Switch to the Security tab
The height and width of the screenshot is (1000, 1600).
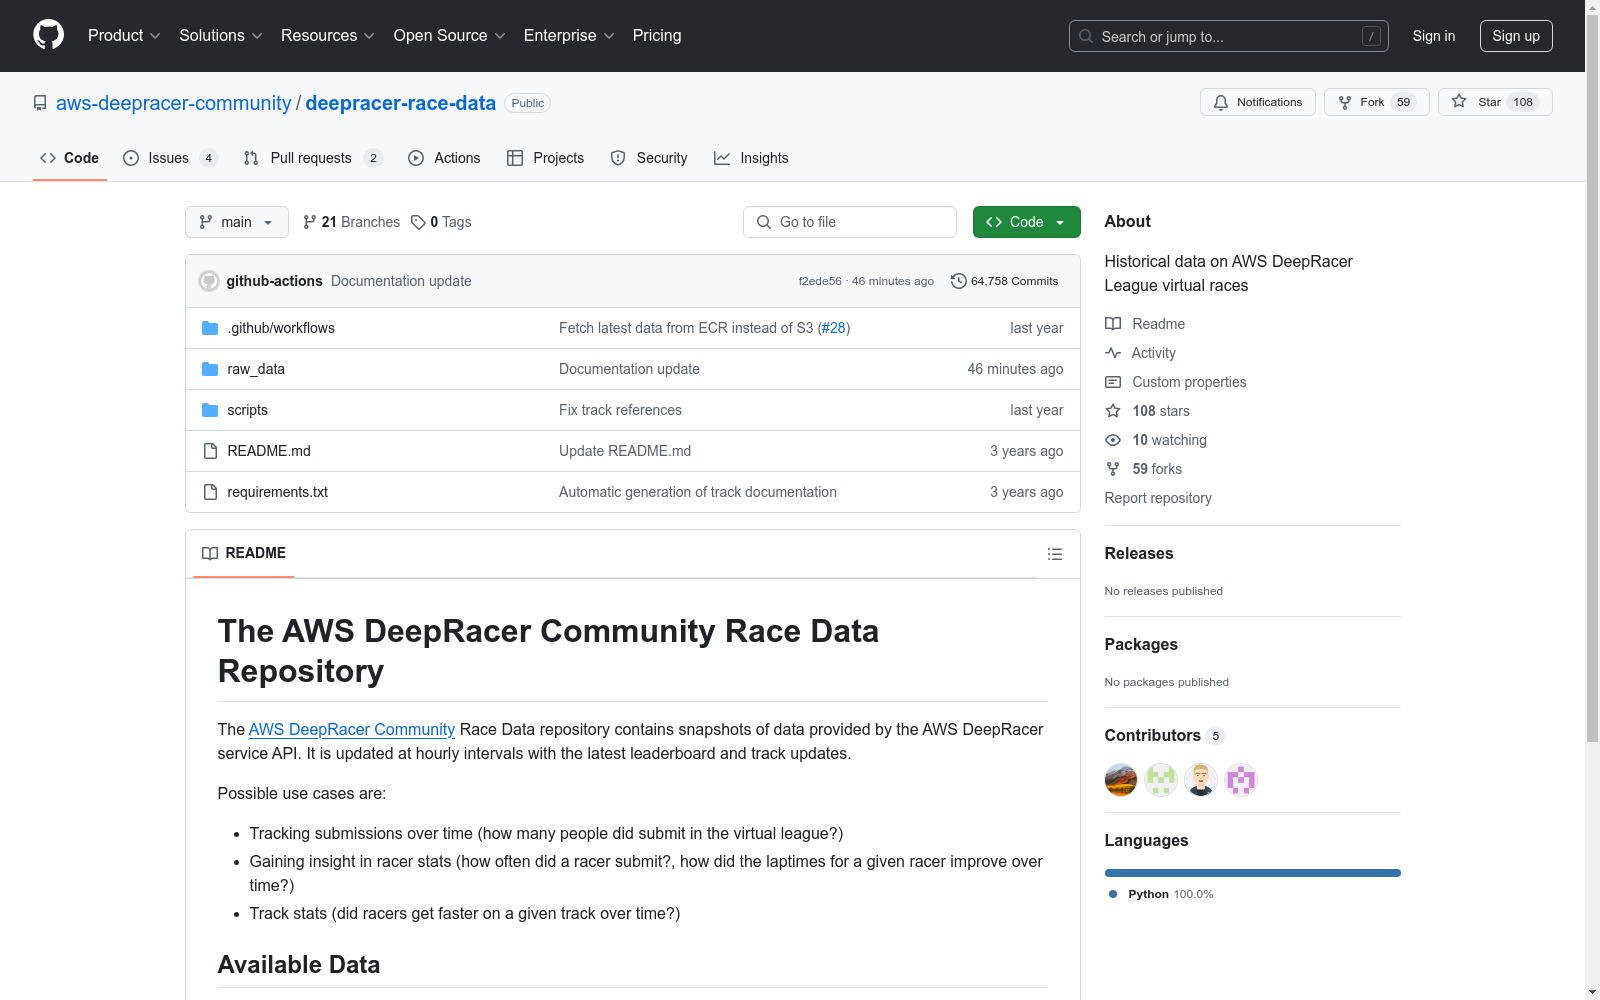[649, 158]
